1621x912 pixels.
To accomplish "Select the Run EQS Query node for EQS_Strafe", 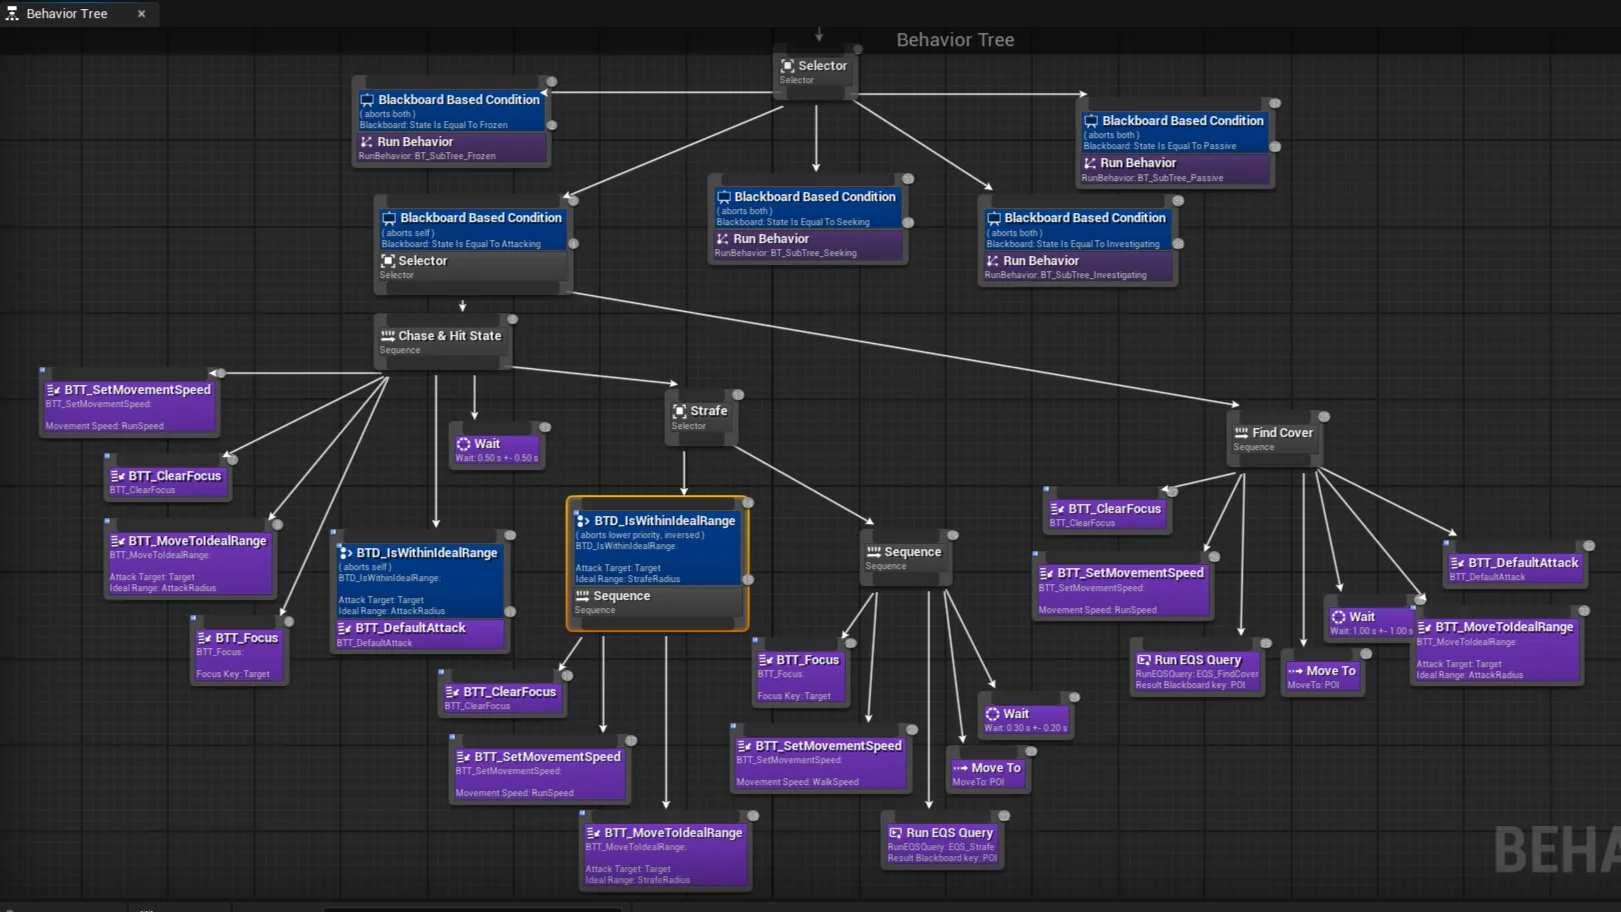I will click(x=939, y=840).
